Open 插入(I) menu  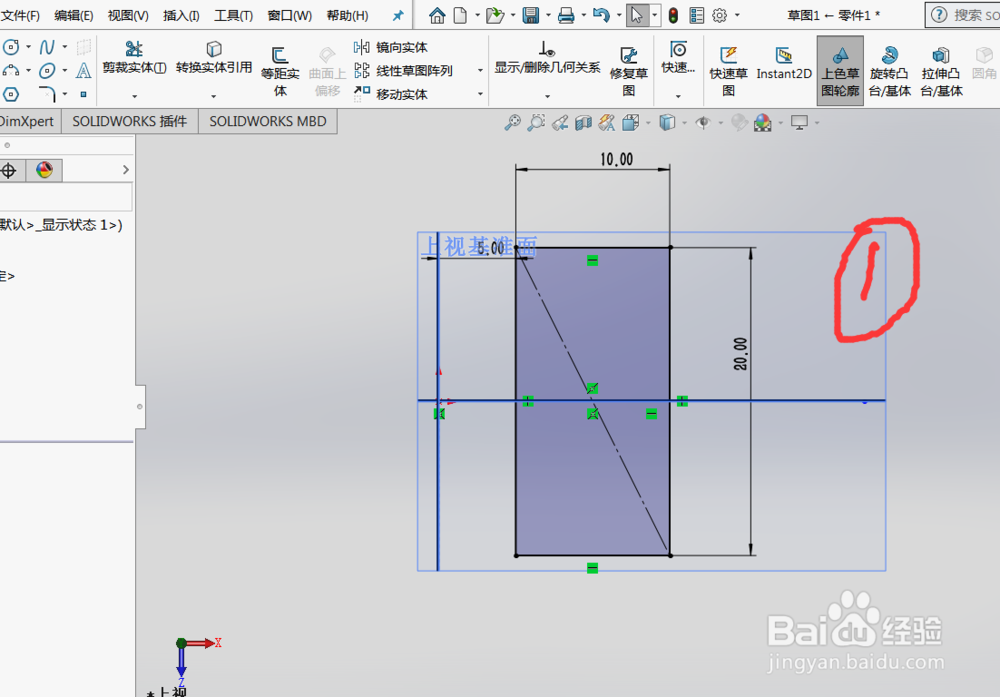(181, 15)
